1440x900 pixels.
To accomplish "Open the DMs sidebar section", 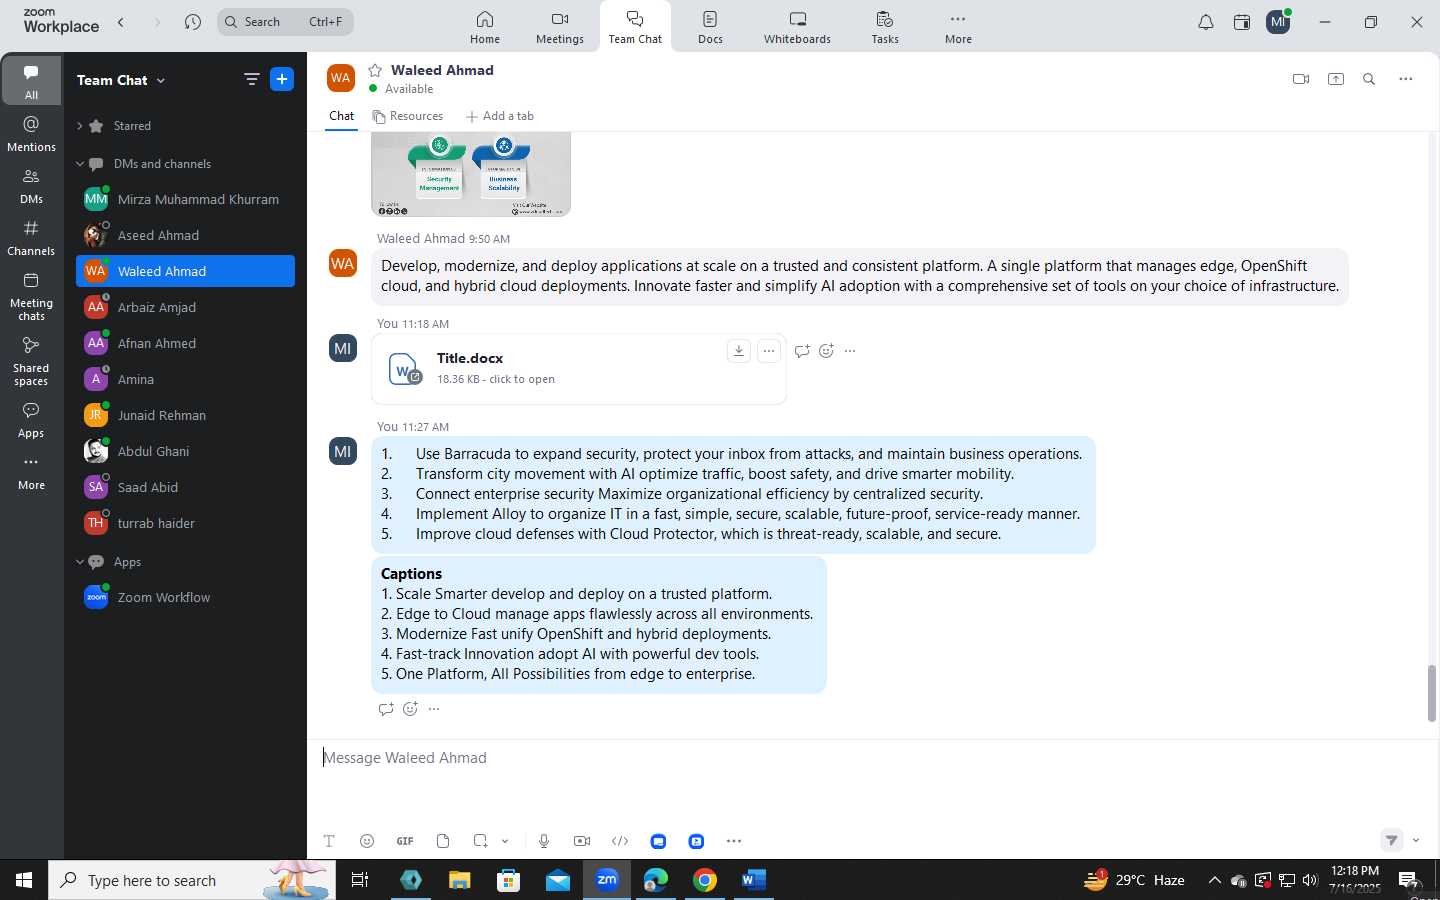I will 31,185.
